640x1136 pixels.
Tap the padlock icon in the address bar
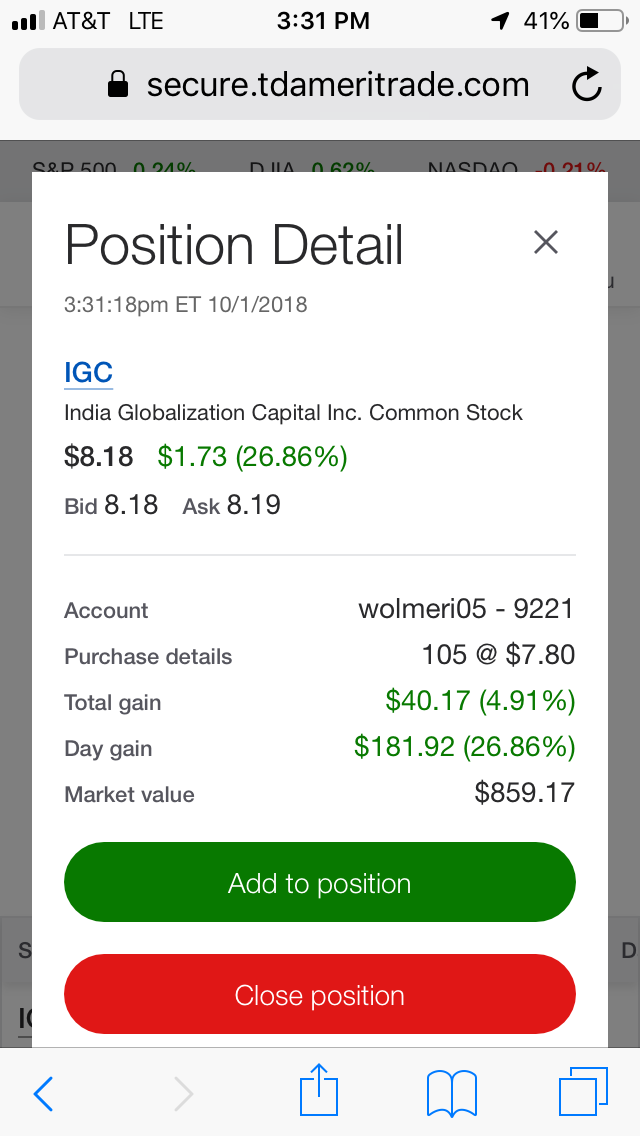coord(118,86)
